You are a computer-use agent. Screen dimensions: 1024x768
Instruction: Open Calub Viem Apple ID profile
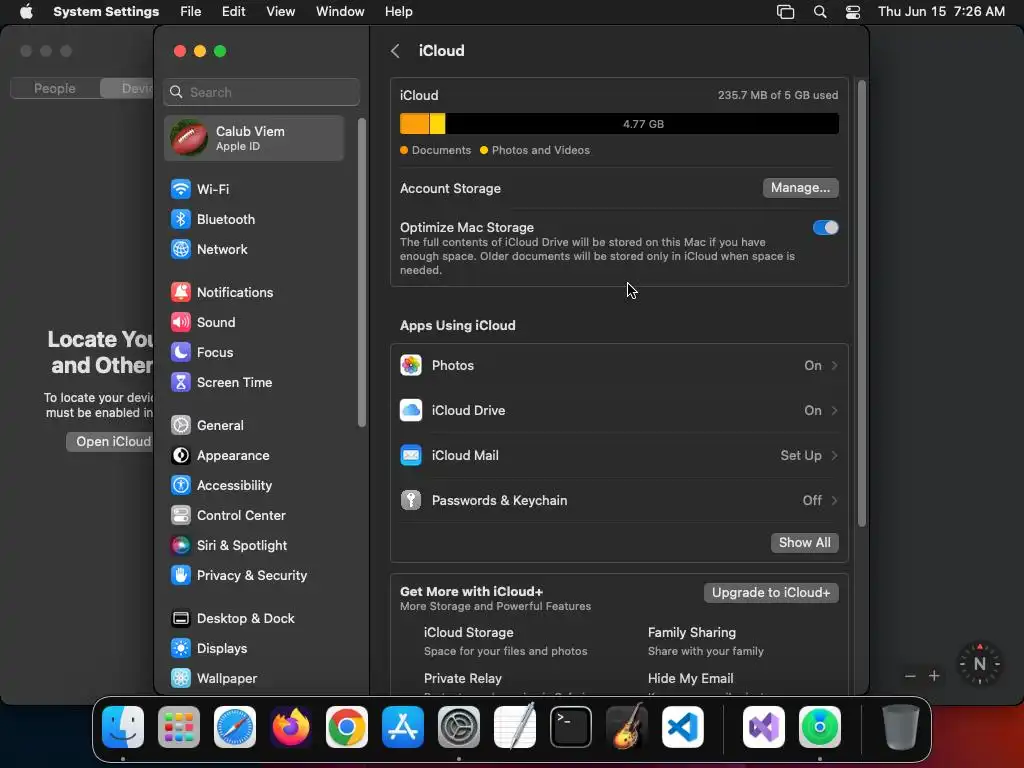tap(255, 138)
